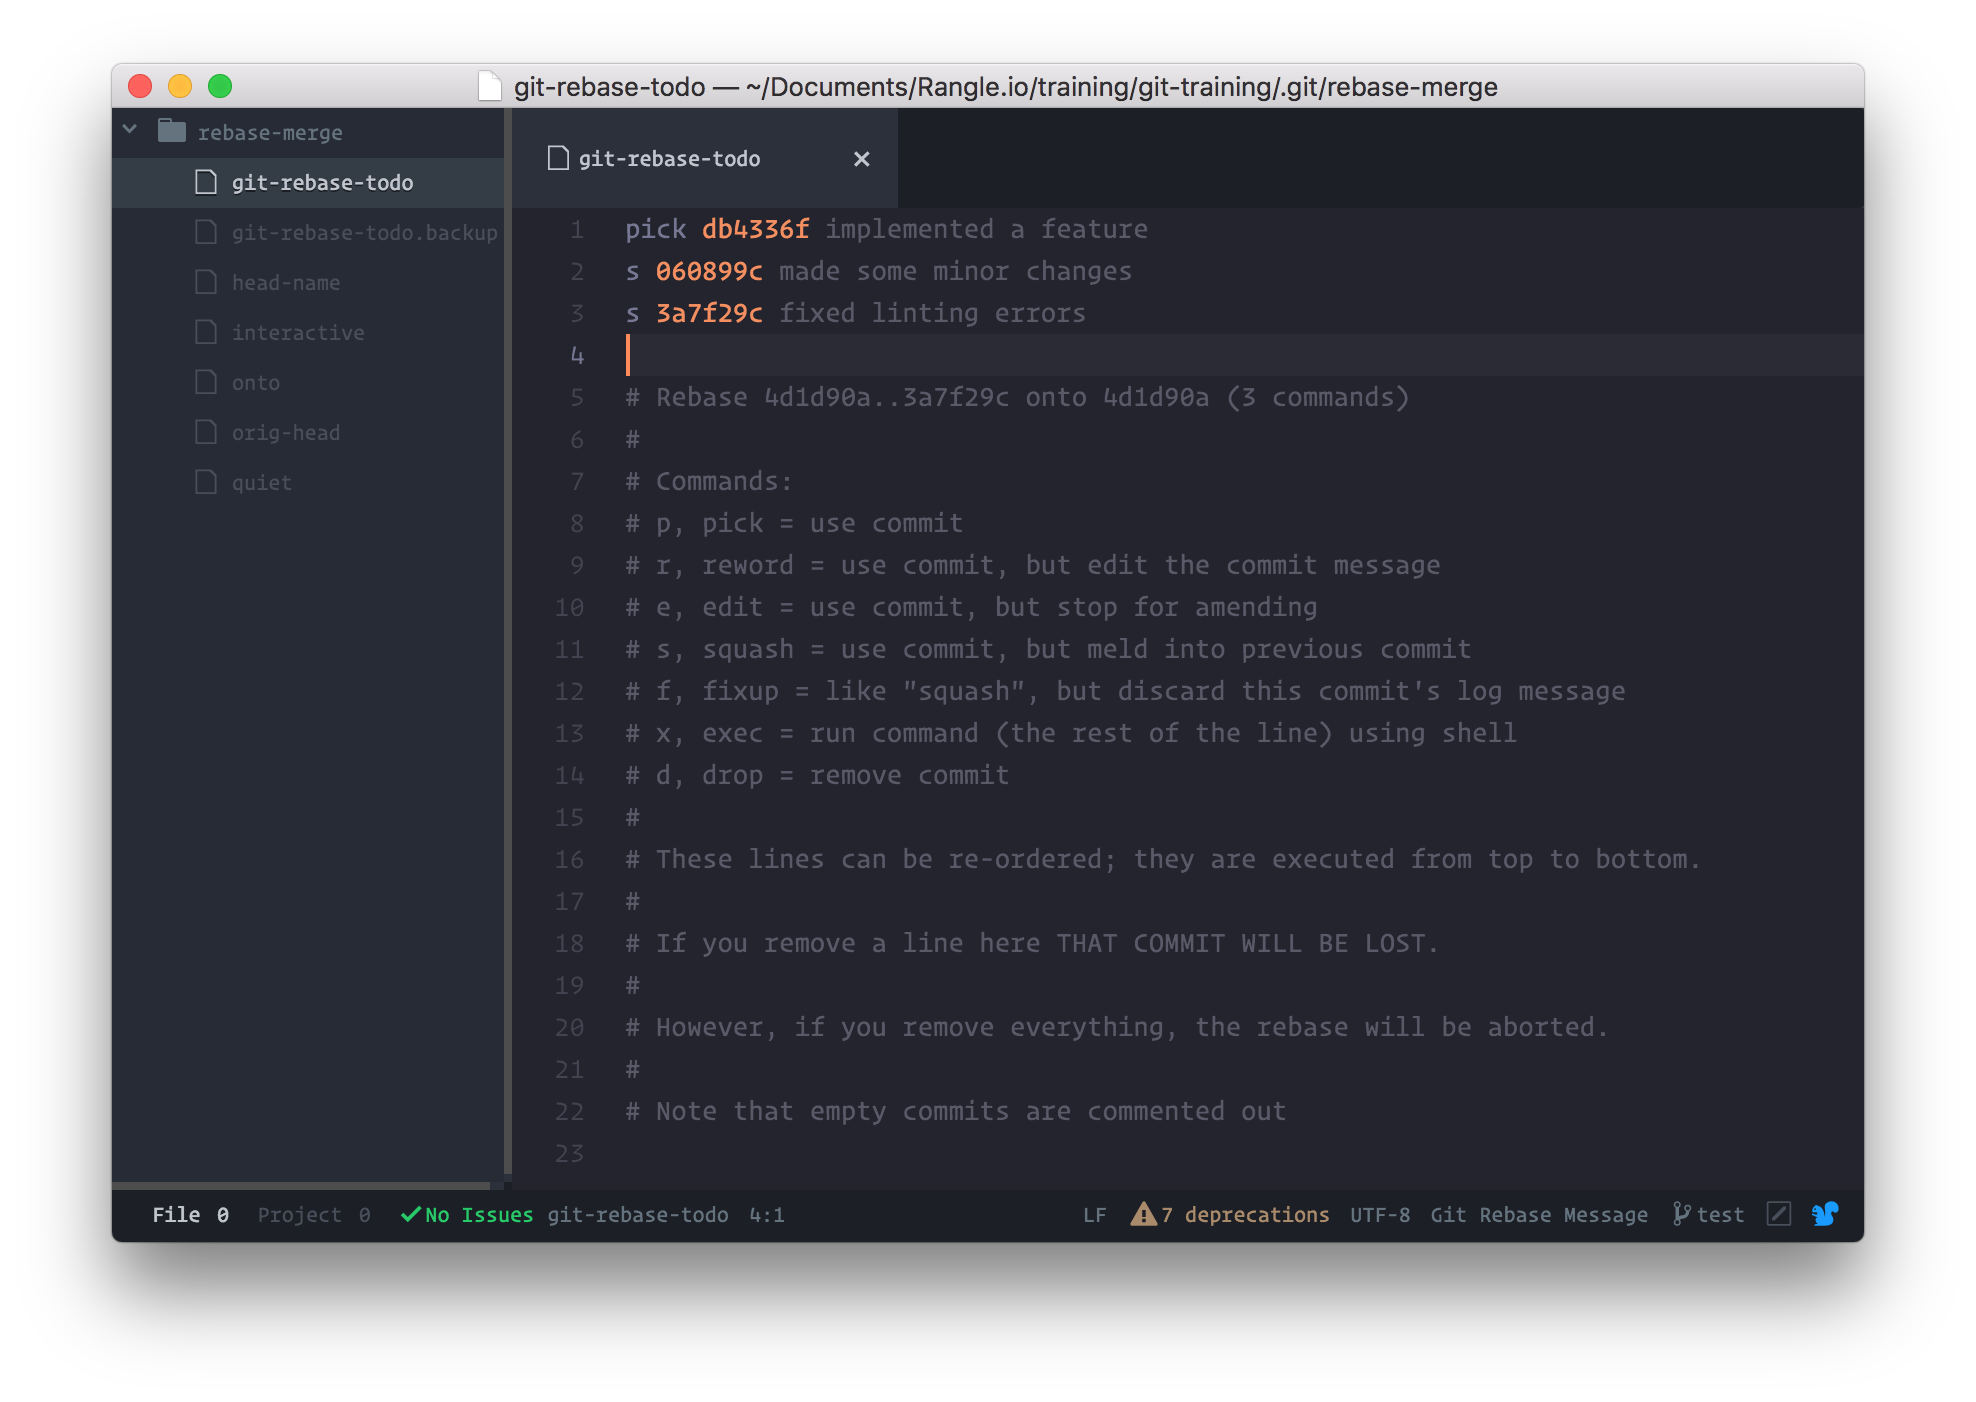The height and width of the screenshot is (1402, 1976).
Task: Click file icon in git-rebase-todo tab
Action: 558,158
